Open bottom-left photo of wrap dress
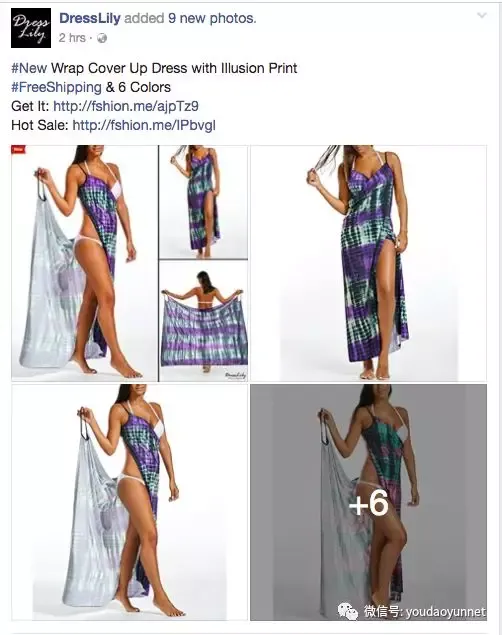Viewport: 502px width, 635px height. tap(130, 502)
